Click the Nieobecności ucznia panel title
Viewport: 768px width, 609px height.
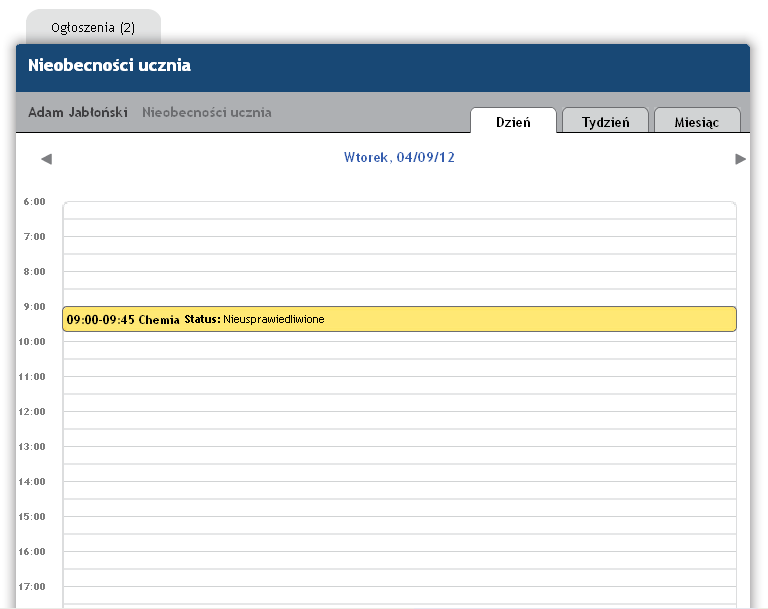click(109, 65)
